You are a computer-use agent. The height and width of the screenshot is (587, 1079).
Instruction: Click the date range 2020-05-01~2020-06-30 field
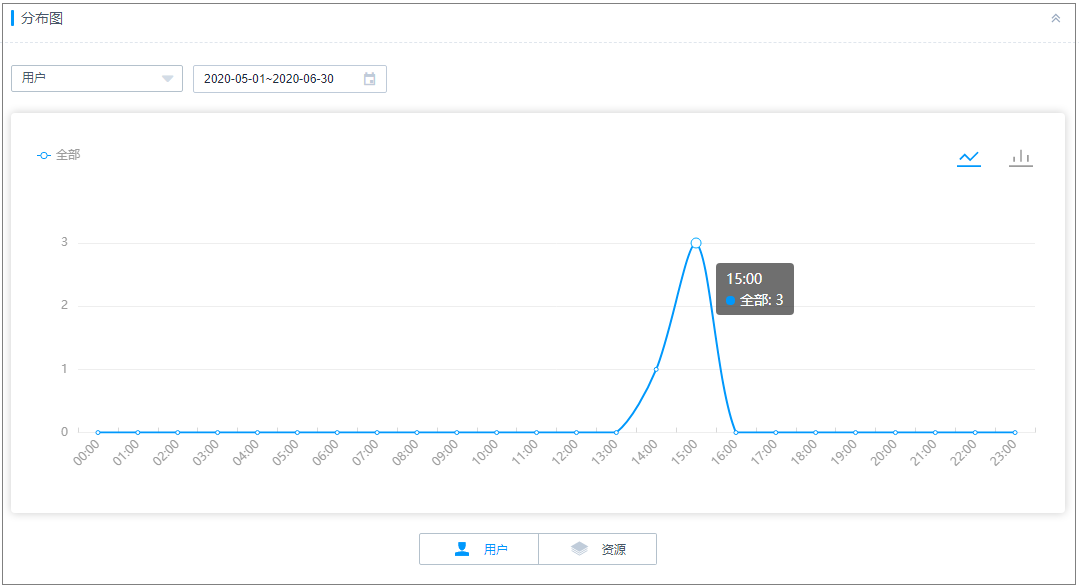(290, 79)
